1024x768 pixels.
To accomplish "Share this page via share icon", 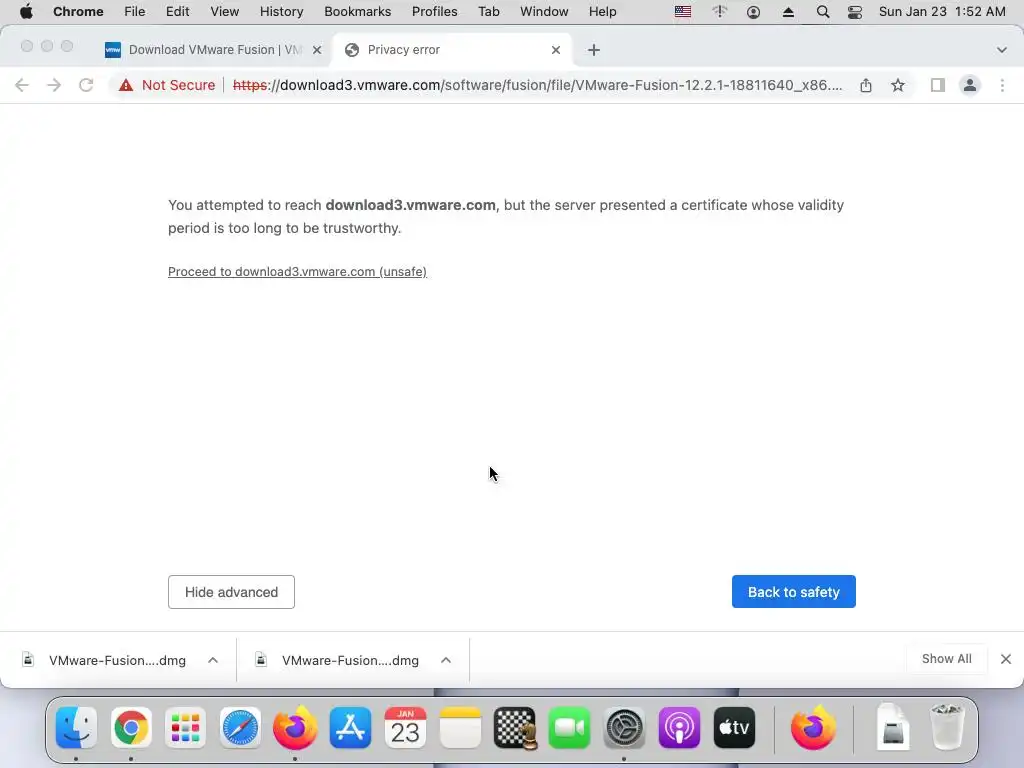I will (865, 85).
